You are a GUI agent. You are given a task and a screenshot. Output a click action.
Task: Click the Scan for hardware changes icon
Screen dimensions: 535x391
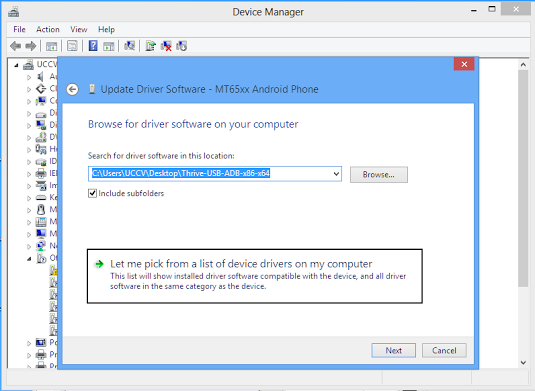(129, 46)
